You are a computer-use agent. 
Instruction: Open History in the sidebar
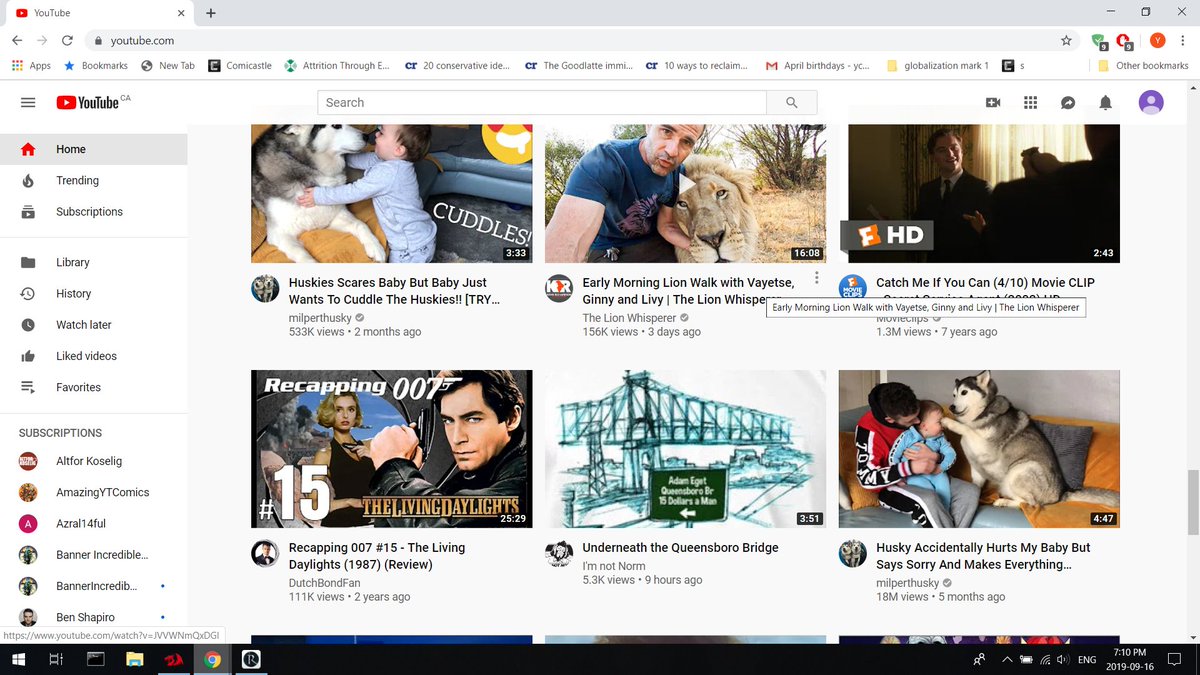point(93,293)
